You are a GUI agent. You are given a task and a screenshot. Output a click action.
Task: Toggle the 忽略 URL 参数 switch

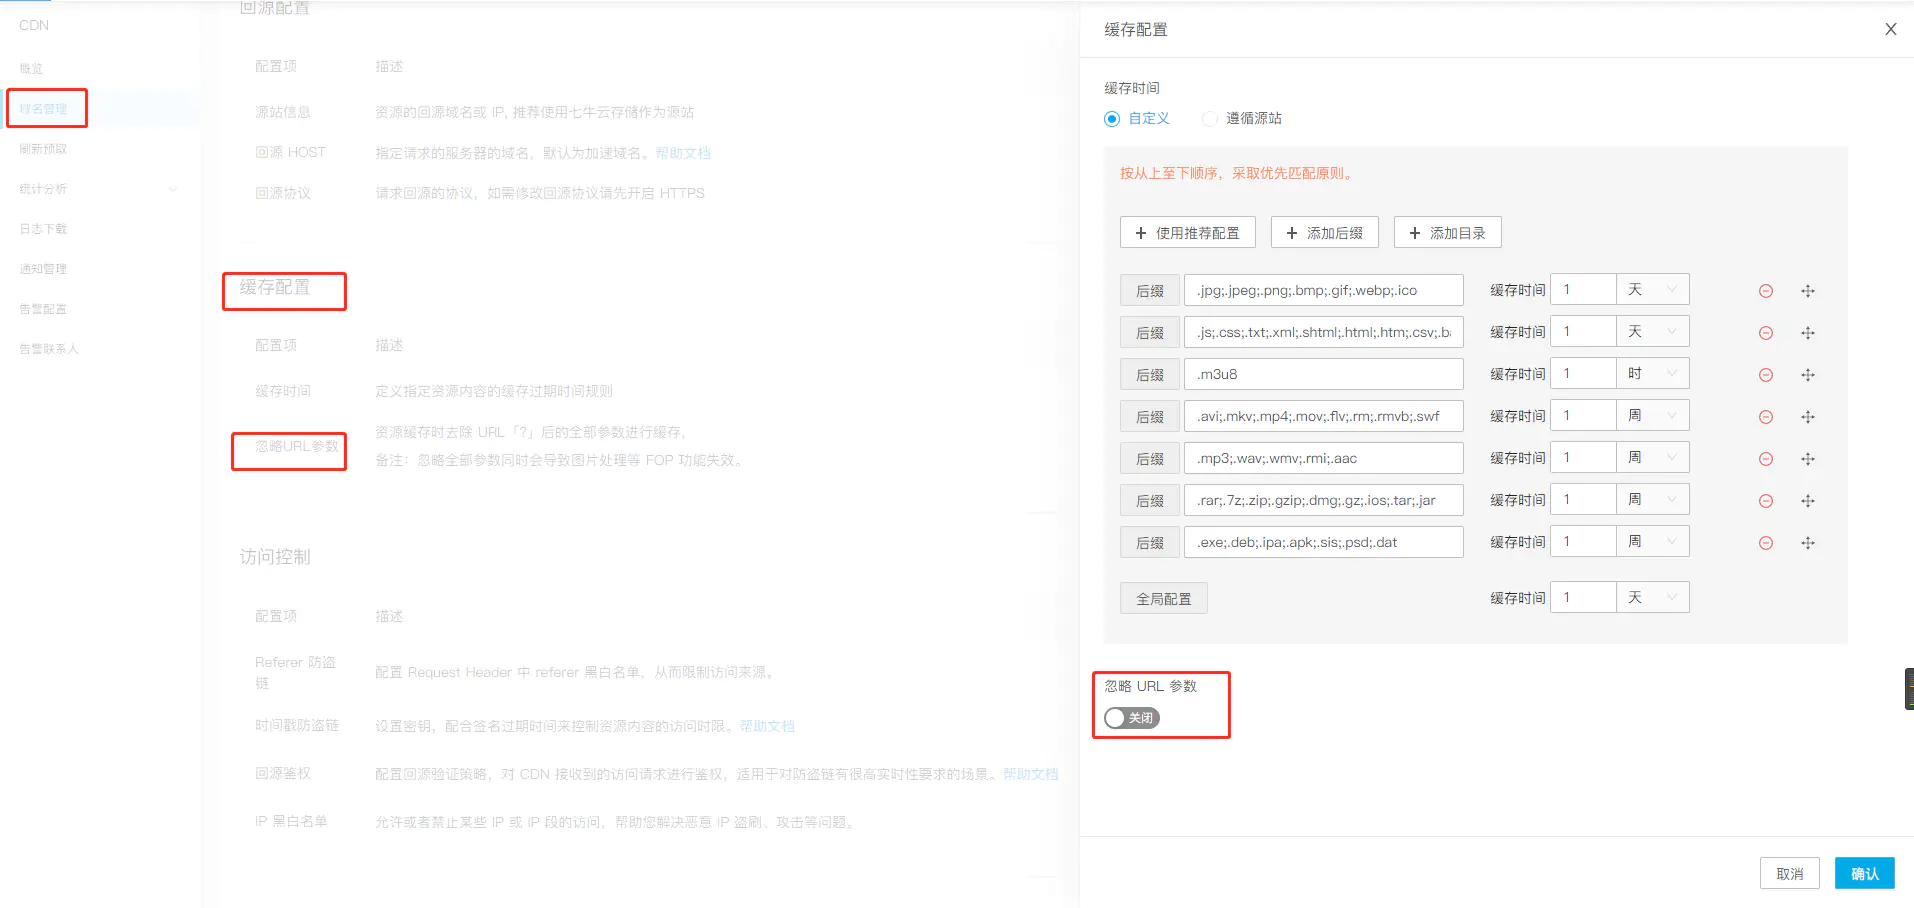pos(1131,718)
